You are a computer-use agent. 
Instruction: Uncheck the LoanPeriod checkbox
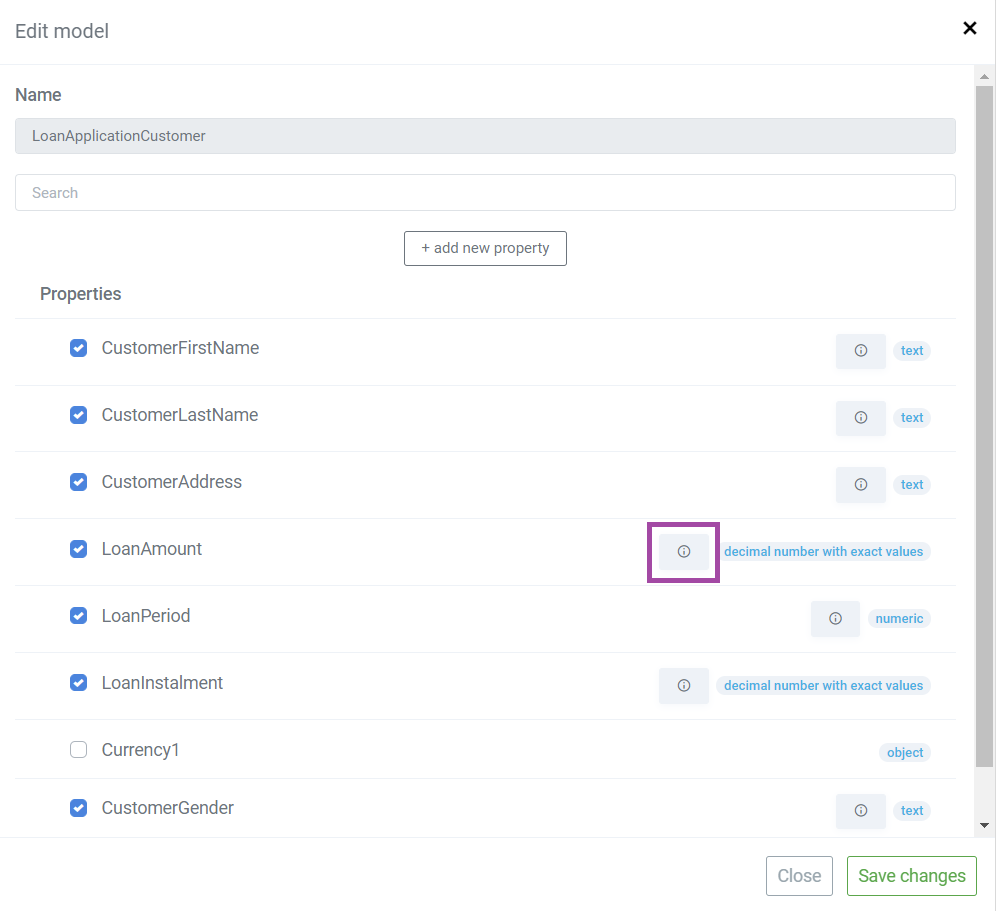[x=78, y=616]
